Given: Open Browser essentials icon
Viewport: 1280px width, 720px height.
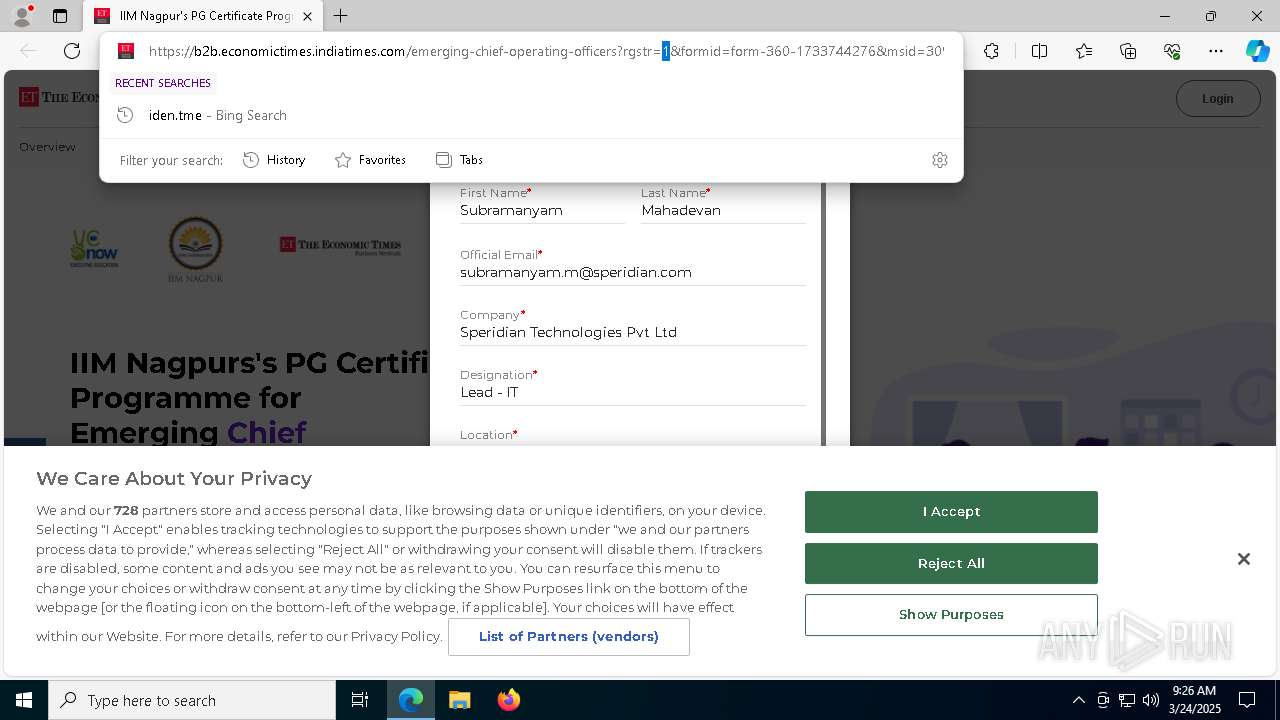Looking at the screenshot, I should [x=1172, y=51].
